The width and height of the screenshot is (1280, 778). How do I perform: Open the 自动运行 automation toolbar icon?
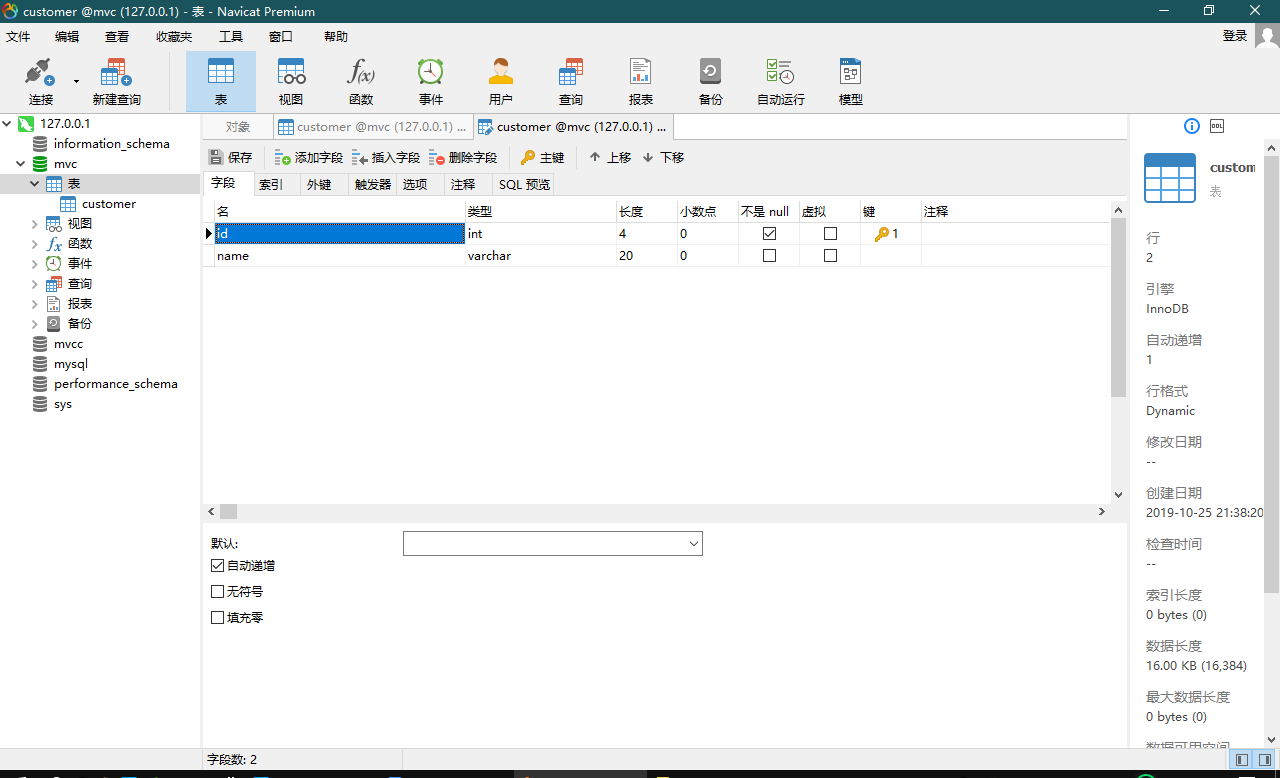point(781,82)
